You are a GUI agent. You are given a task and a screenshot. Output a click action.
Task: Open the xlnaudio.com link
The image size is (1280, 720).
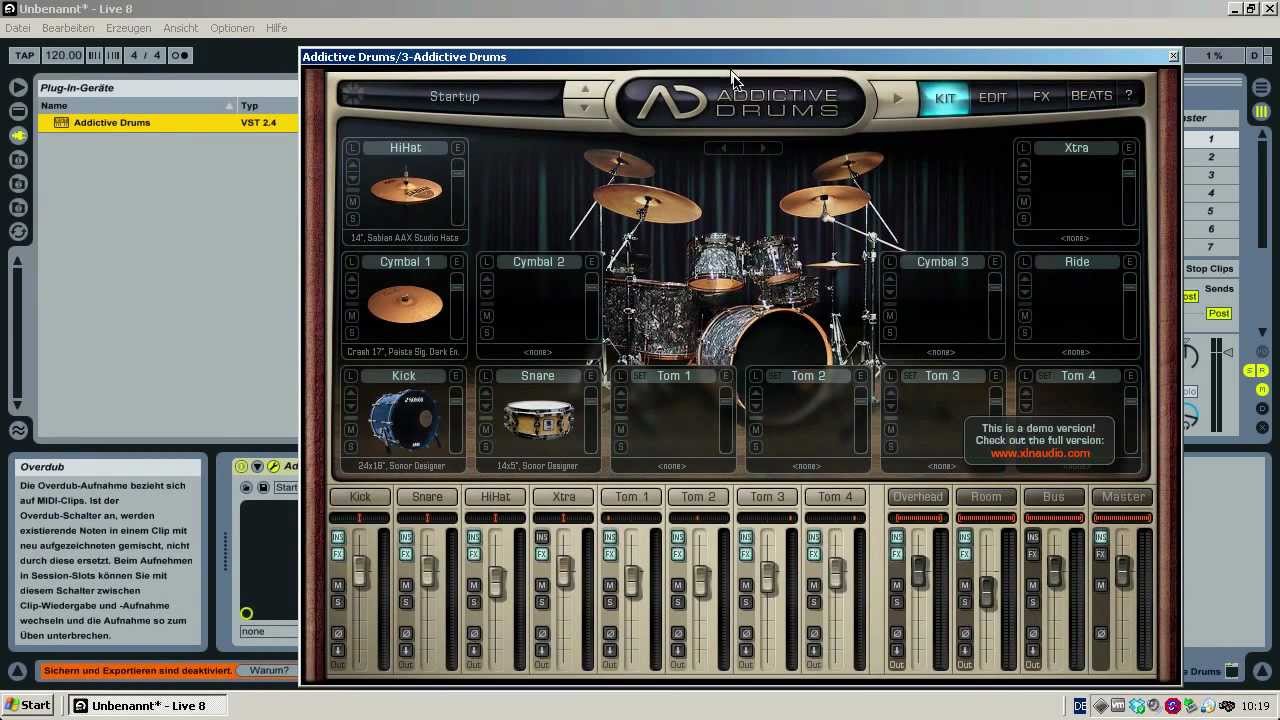(1040, 453)
